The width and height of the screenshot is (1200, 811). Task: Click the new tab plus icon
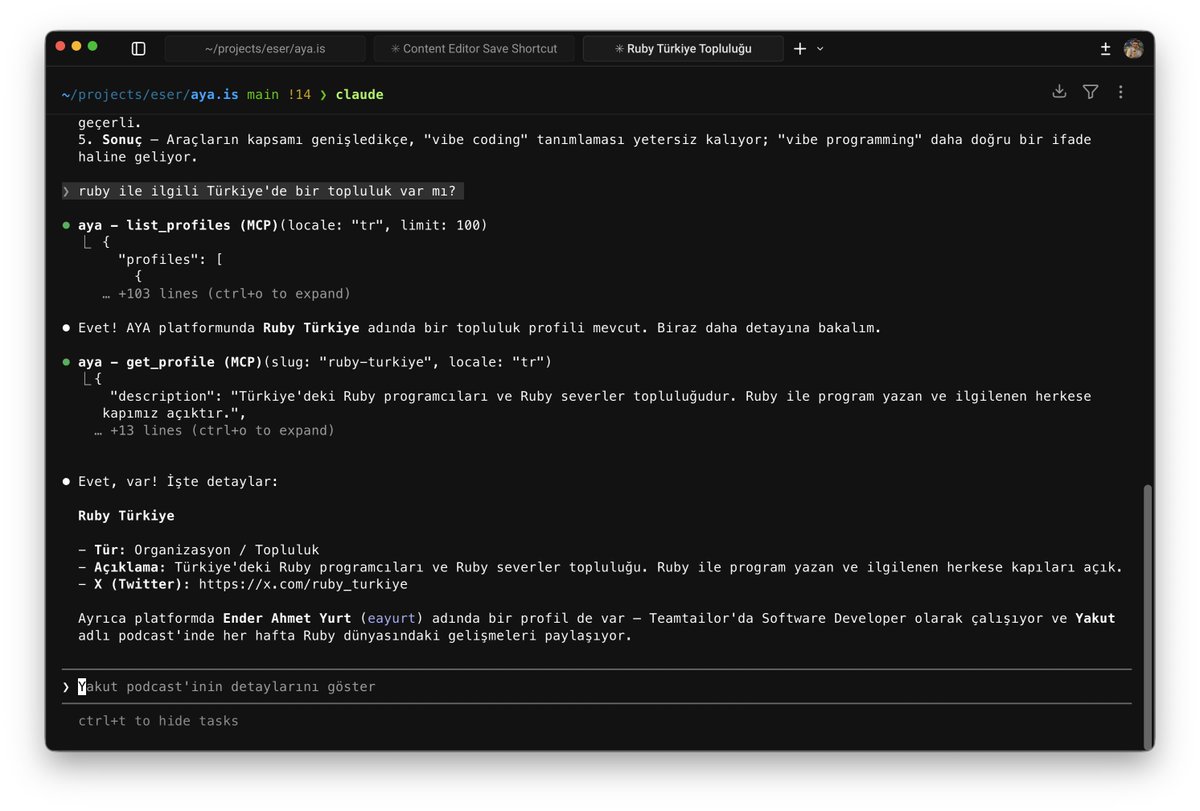[x=799, y=48]
